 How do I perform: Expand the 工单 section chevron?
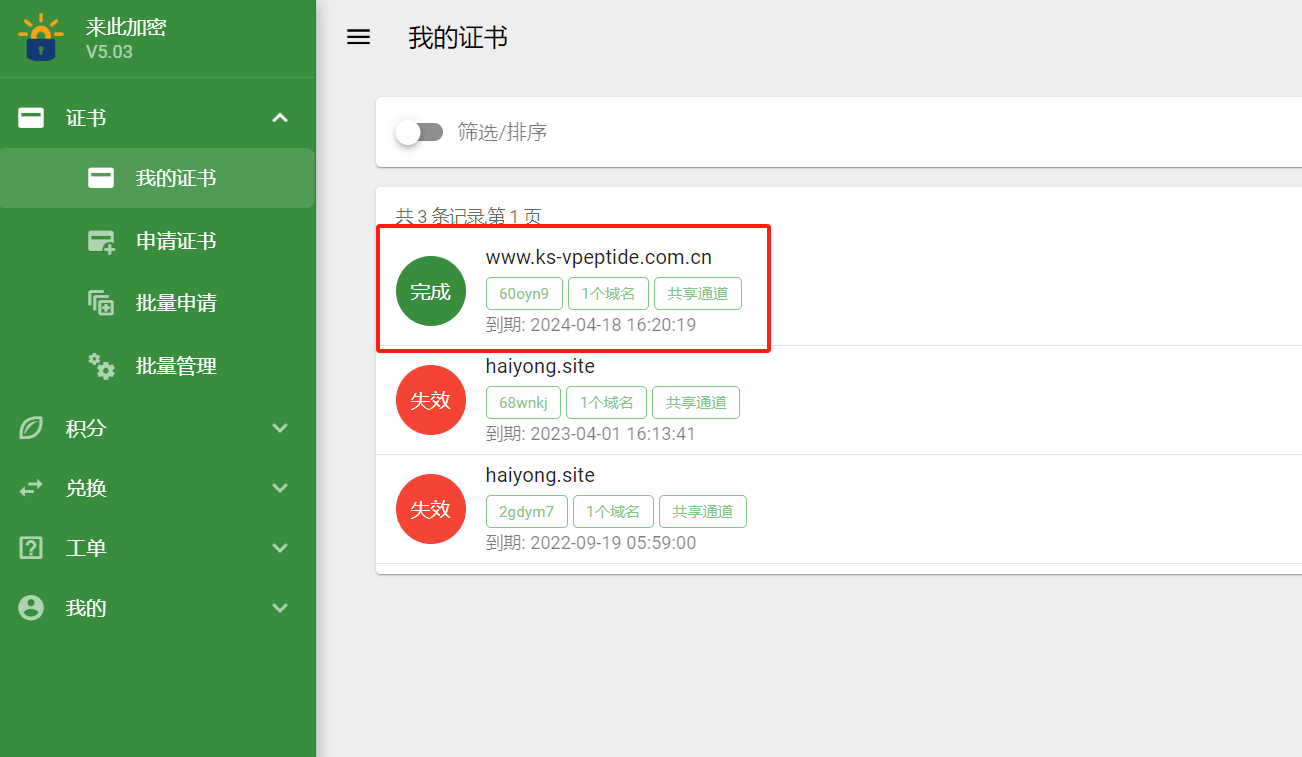[x=280, y=548]
